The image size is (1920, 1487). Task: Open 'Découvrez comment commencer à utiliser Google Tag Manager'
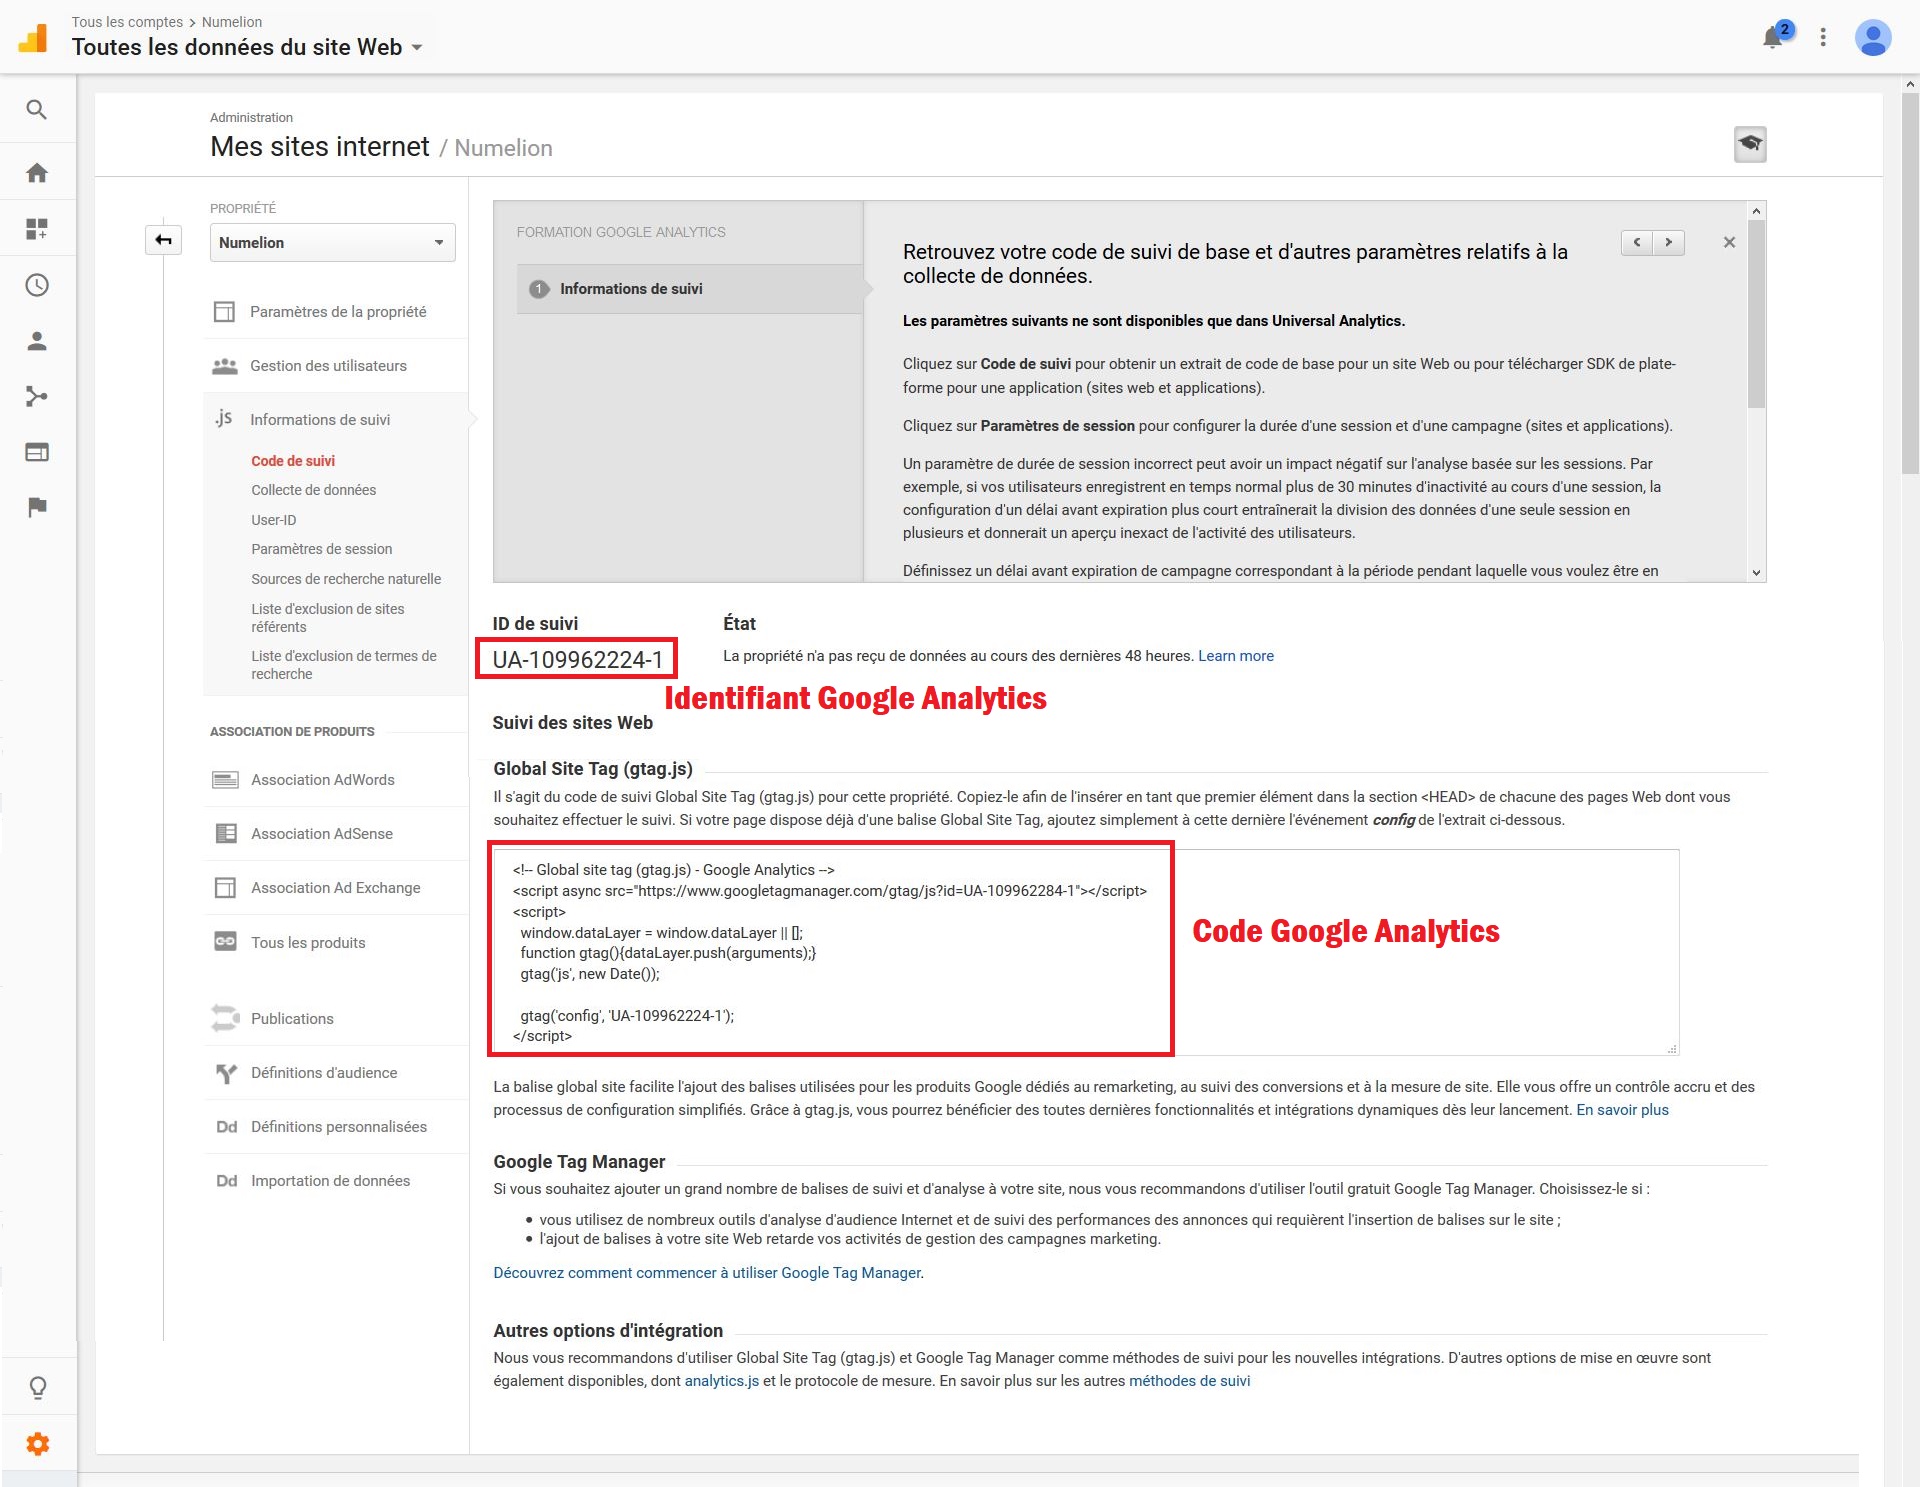[707, 1273]
